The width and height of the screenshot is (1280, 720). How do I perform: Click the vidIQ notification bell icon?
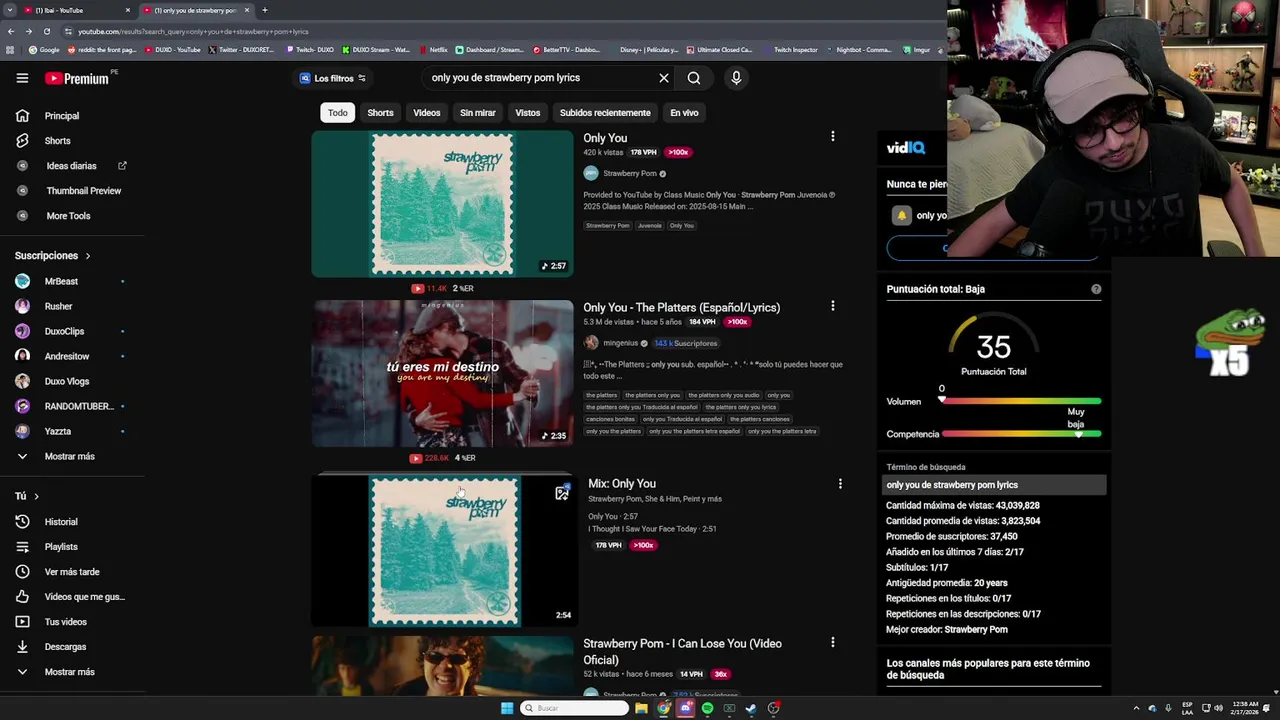[x=901, y=215]
